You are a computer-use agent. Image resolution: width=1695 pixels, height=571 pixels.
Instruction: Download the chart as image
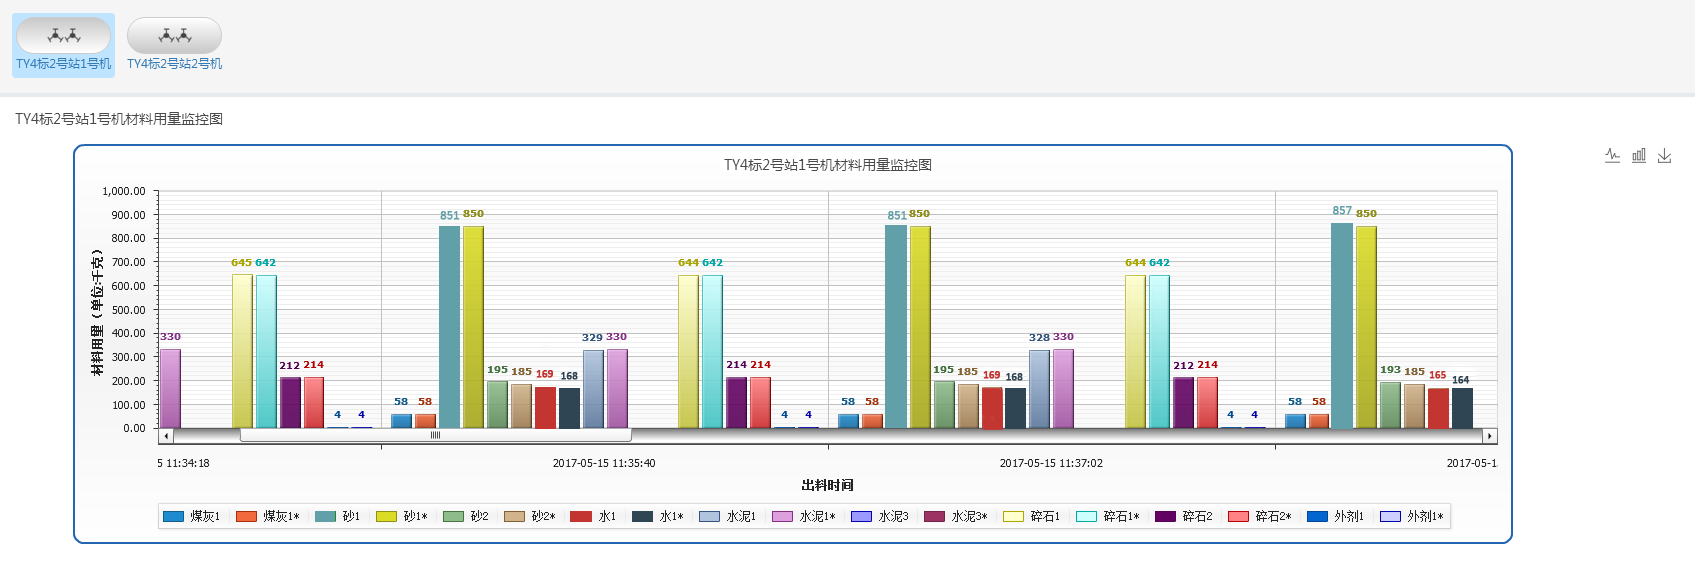(x=1664, y=155)
